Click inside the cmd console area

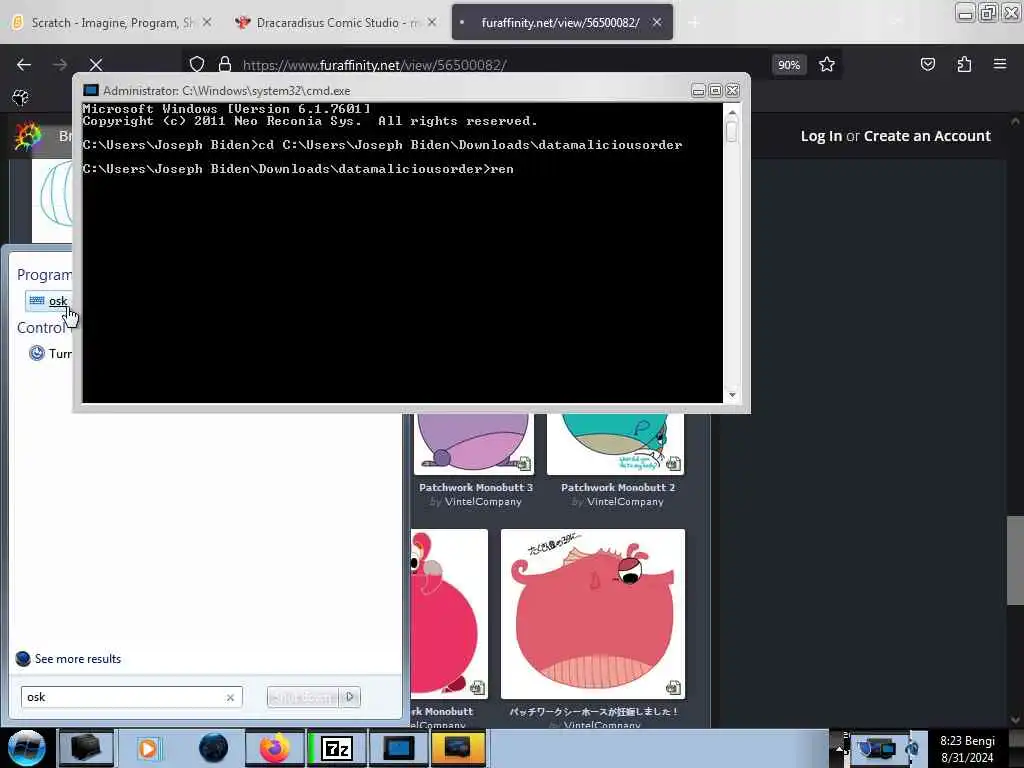(x=402, y=253)
